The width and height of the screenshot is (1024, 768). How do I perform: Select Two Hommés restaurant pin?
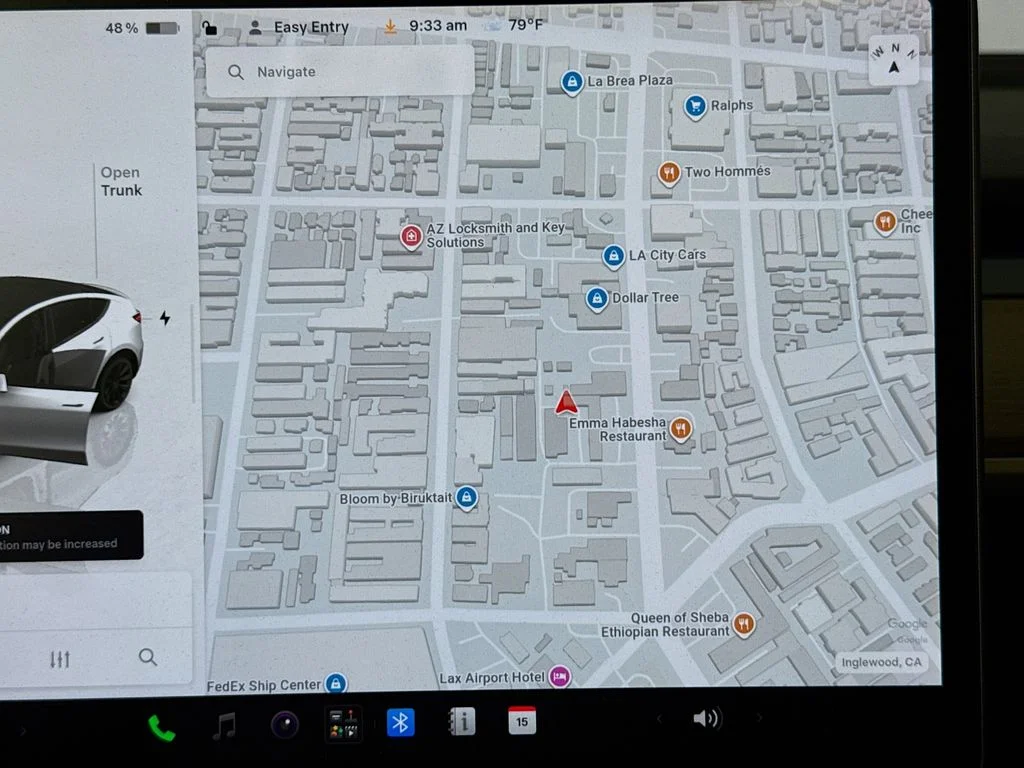tap(669, 174)
